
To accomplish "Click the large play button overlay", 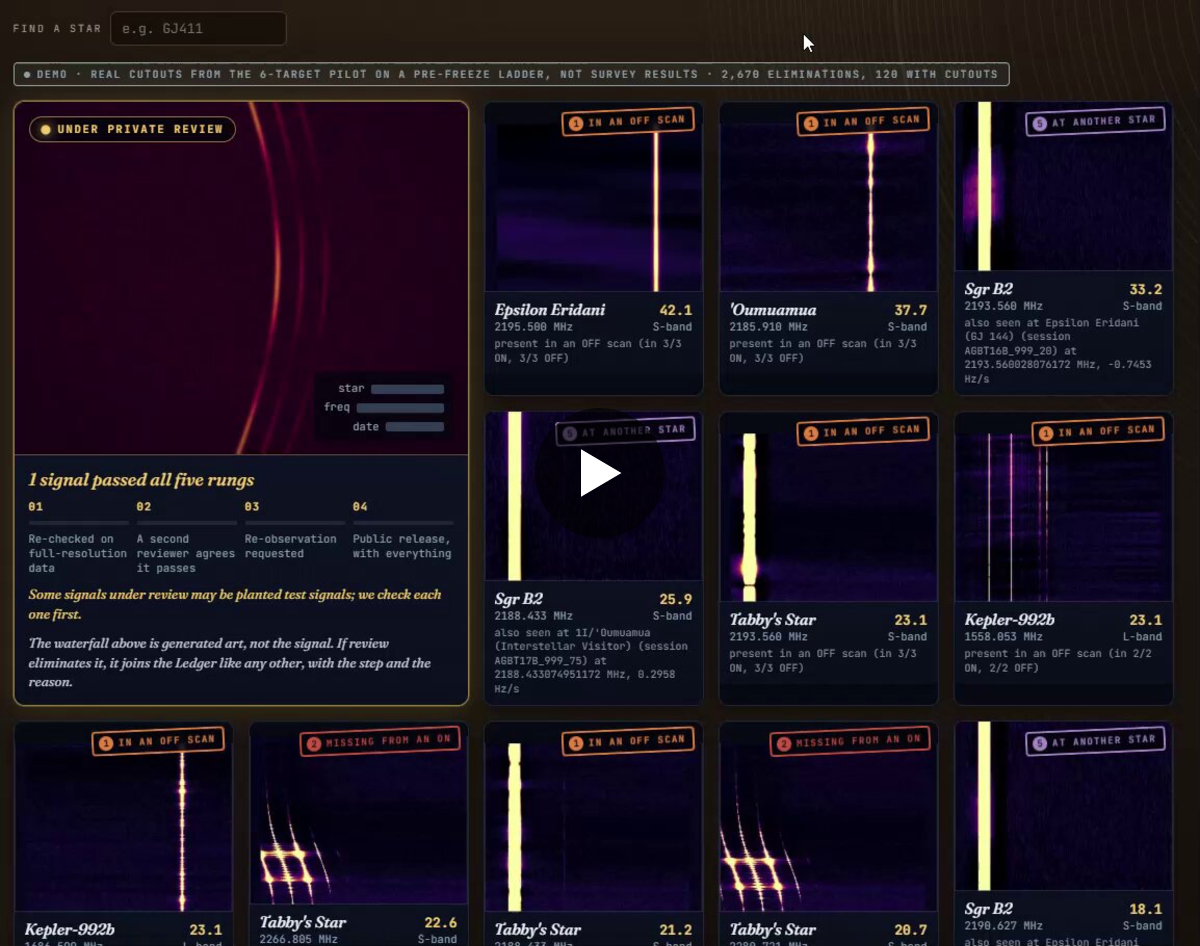I will pyautogui.click(x=600, y=473).
